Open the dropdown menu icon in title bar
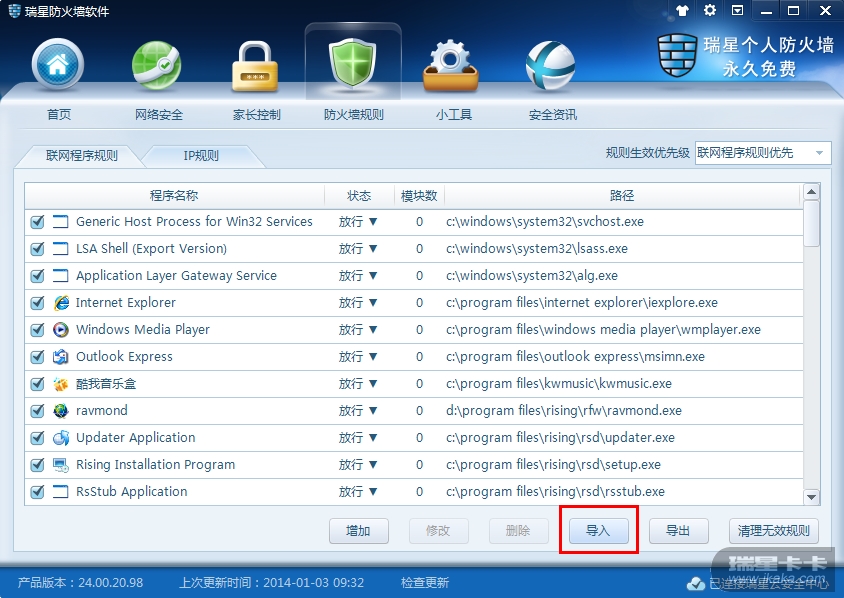The height and width of the screenshot is (598, 844). (737, 10)
